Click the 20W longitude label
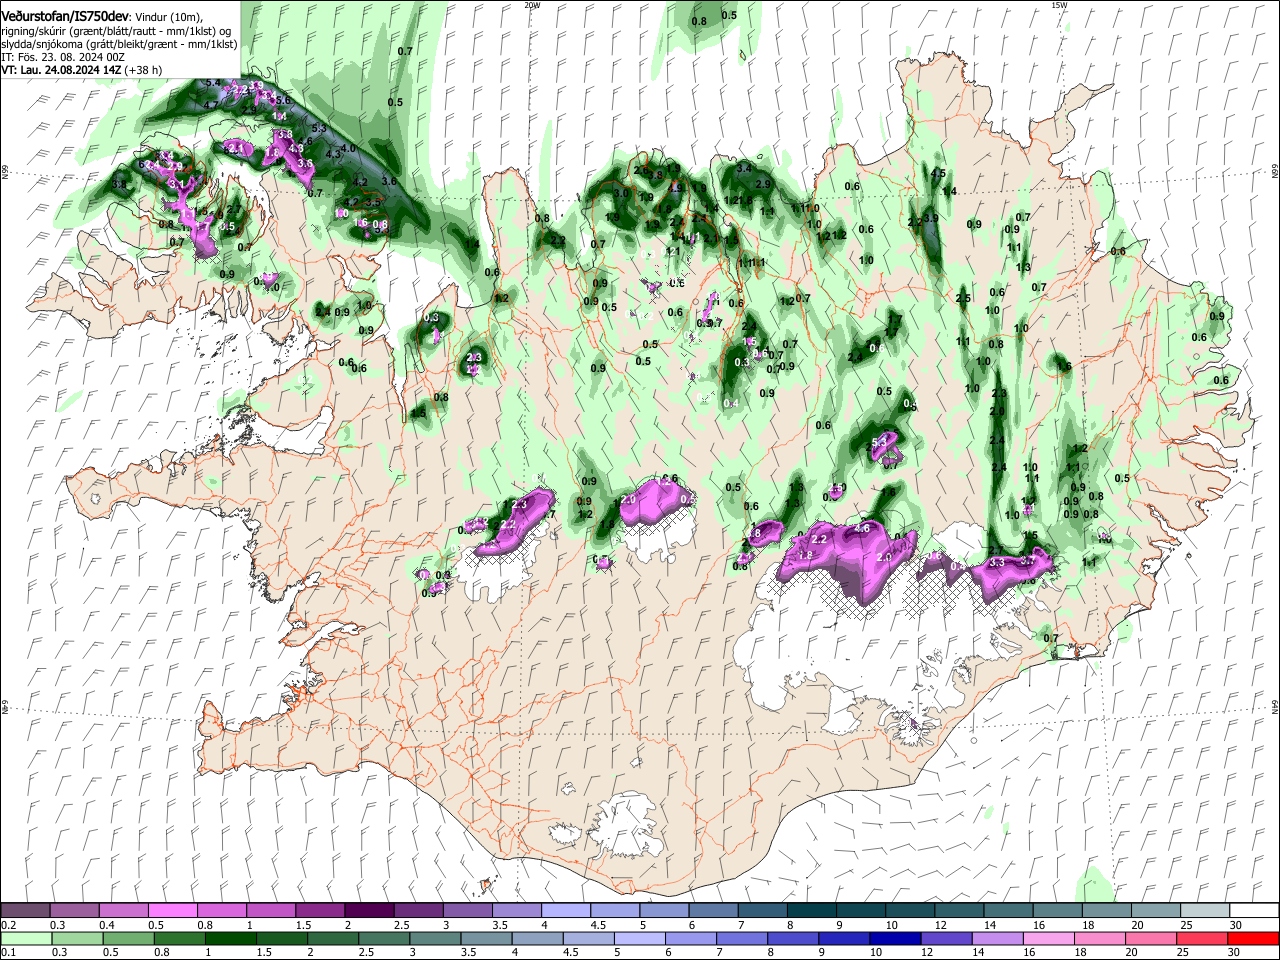The image size is (1280, 960). click(x=533, y=5)
